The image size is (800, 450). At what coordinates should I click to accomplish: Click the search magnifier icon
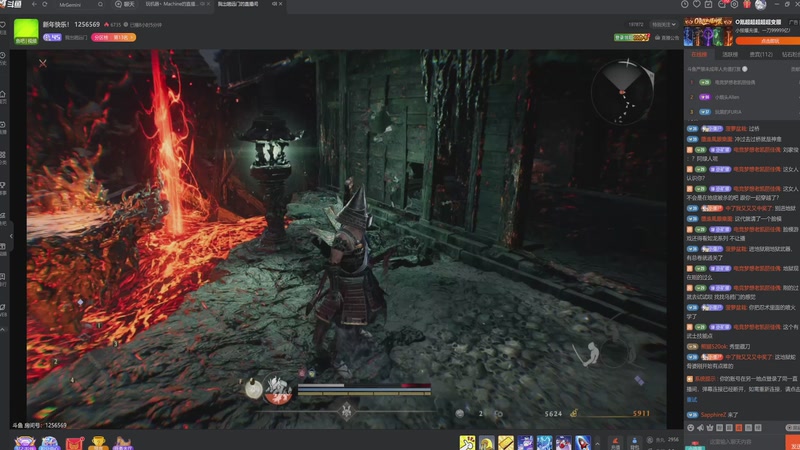[100, 5]
